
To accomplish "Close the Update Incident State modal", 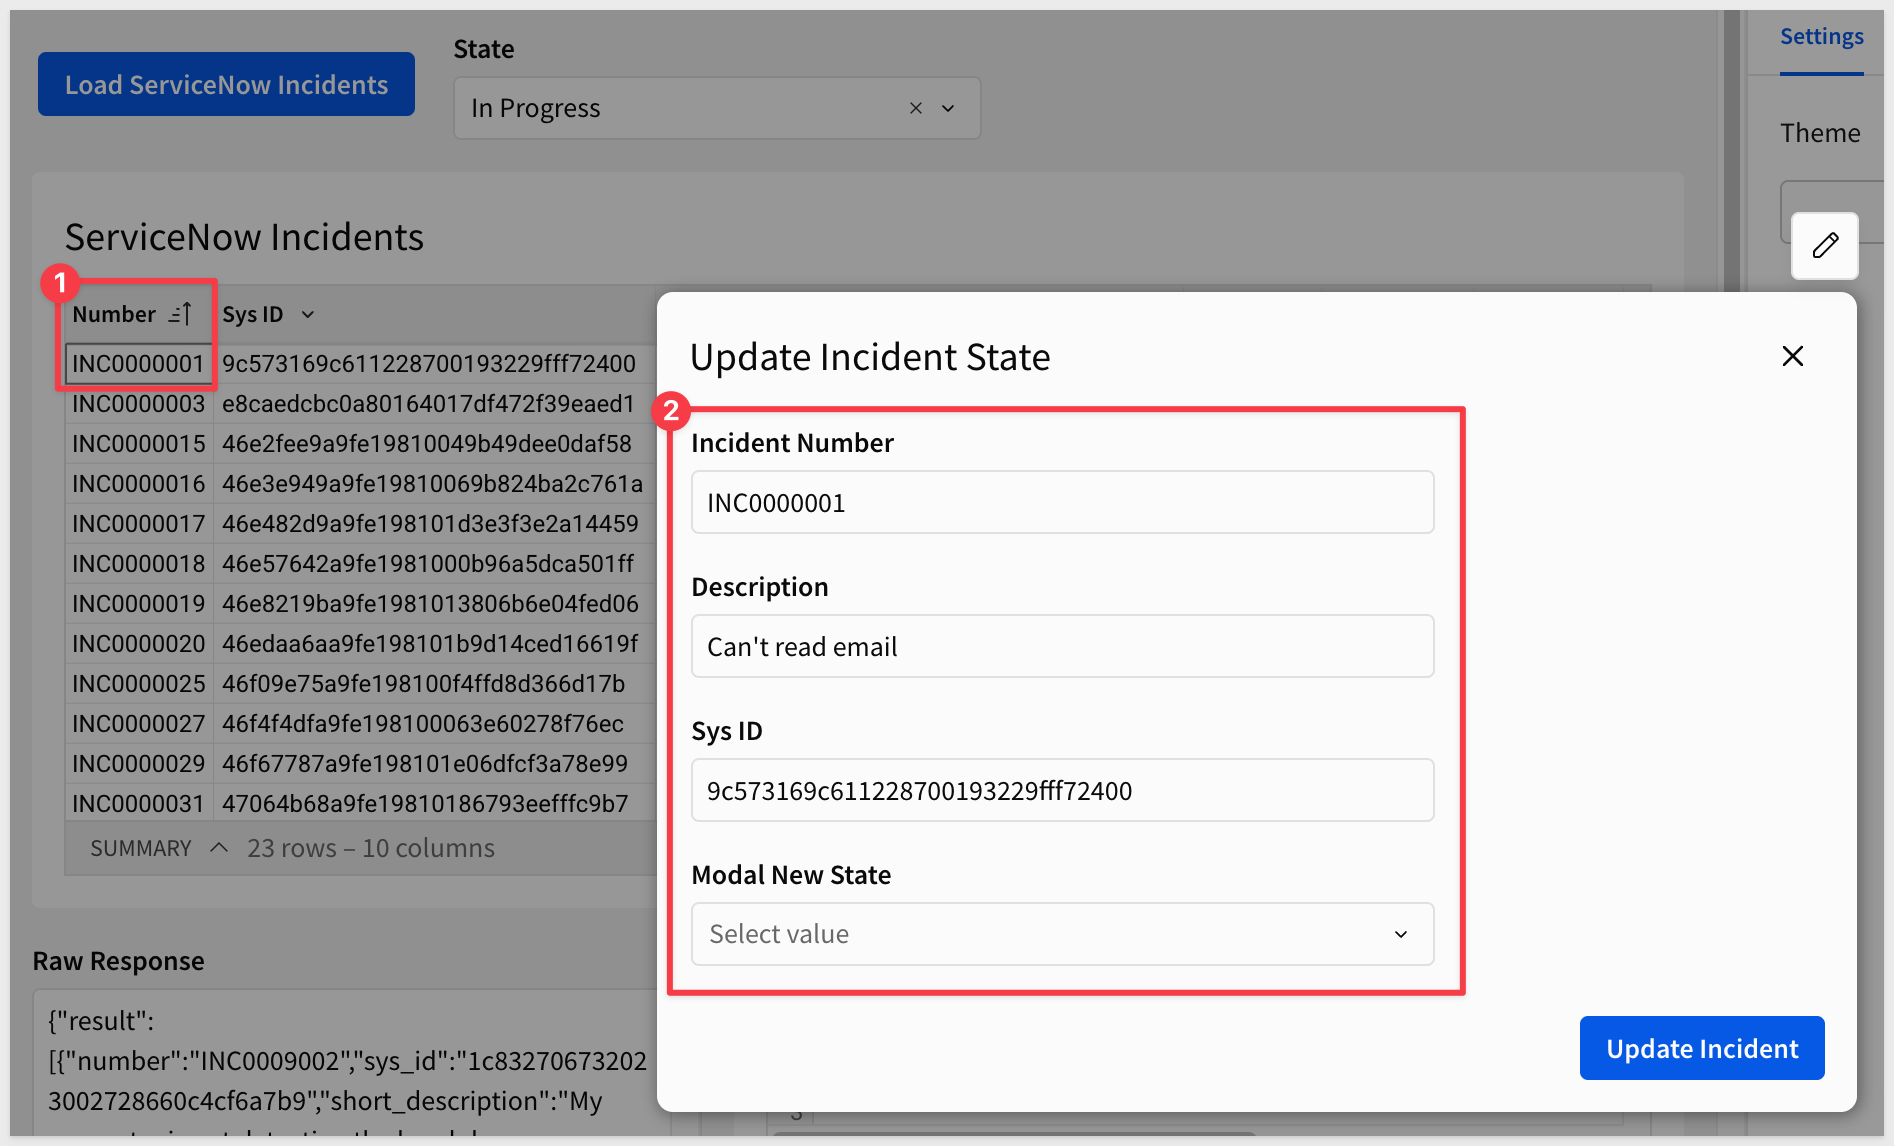I will tap(1792, 356).
